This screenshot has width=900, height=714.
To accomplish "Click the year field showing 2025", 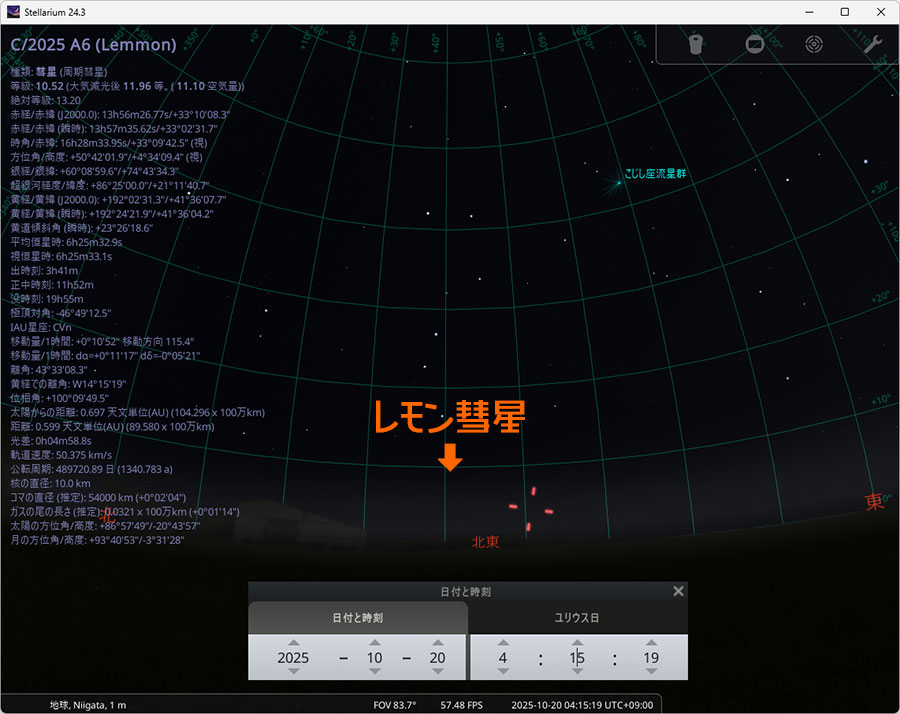I will (293, 658).
